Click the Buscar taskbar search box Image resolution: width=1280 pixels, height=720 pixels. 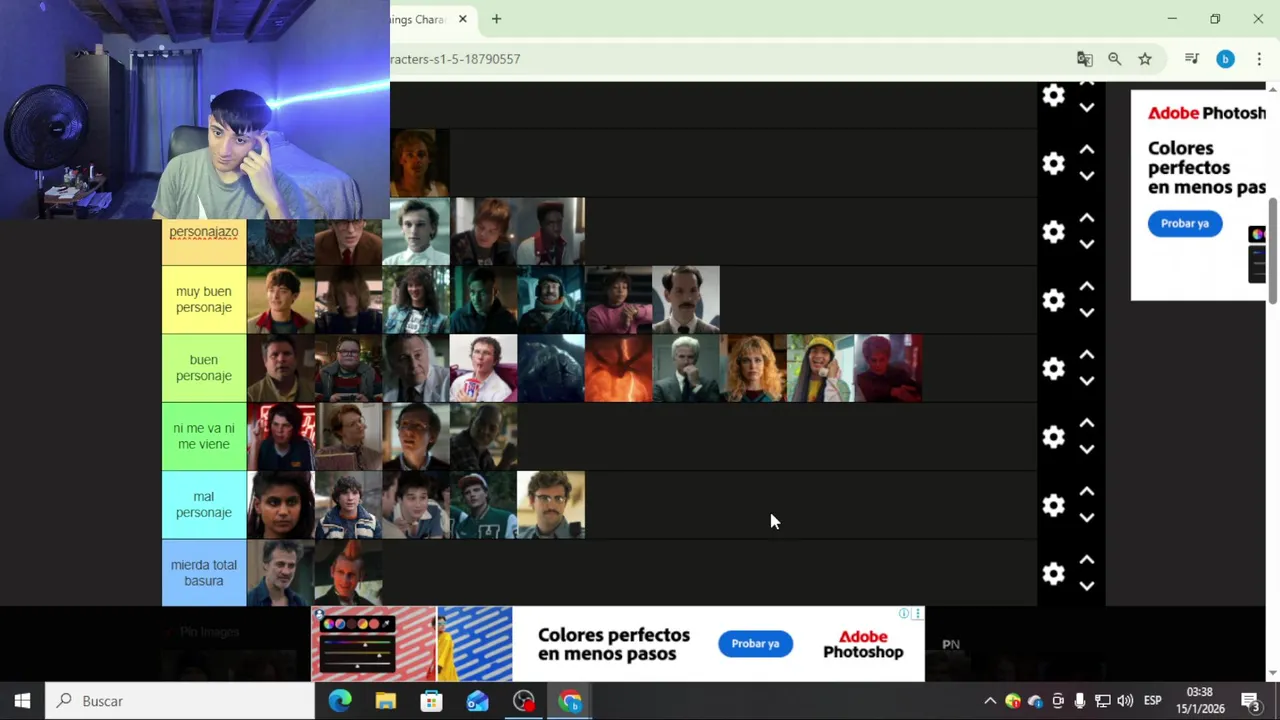click(x=180, y=701)
